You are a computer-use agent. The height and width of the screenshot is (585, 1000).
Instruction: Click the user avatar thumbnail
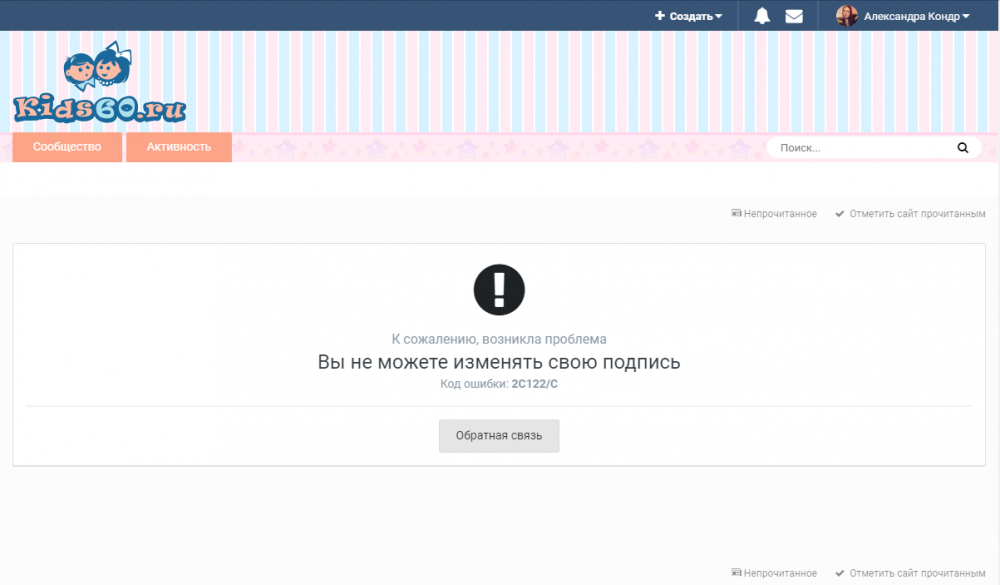coord(849,15)
